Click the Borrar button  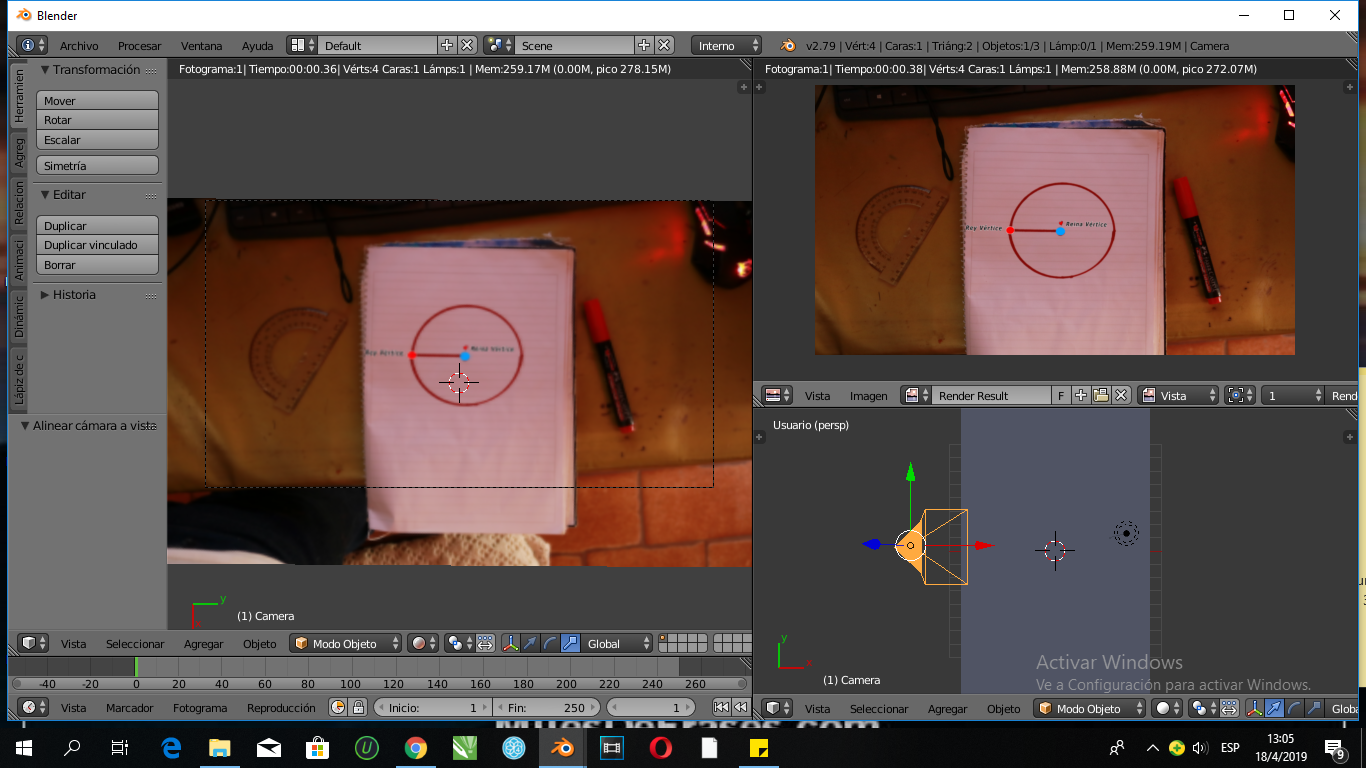click(x=98, y=265)
